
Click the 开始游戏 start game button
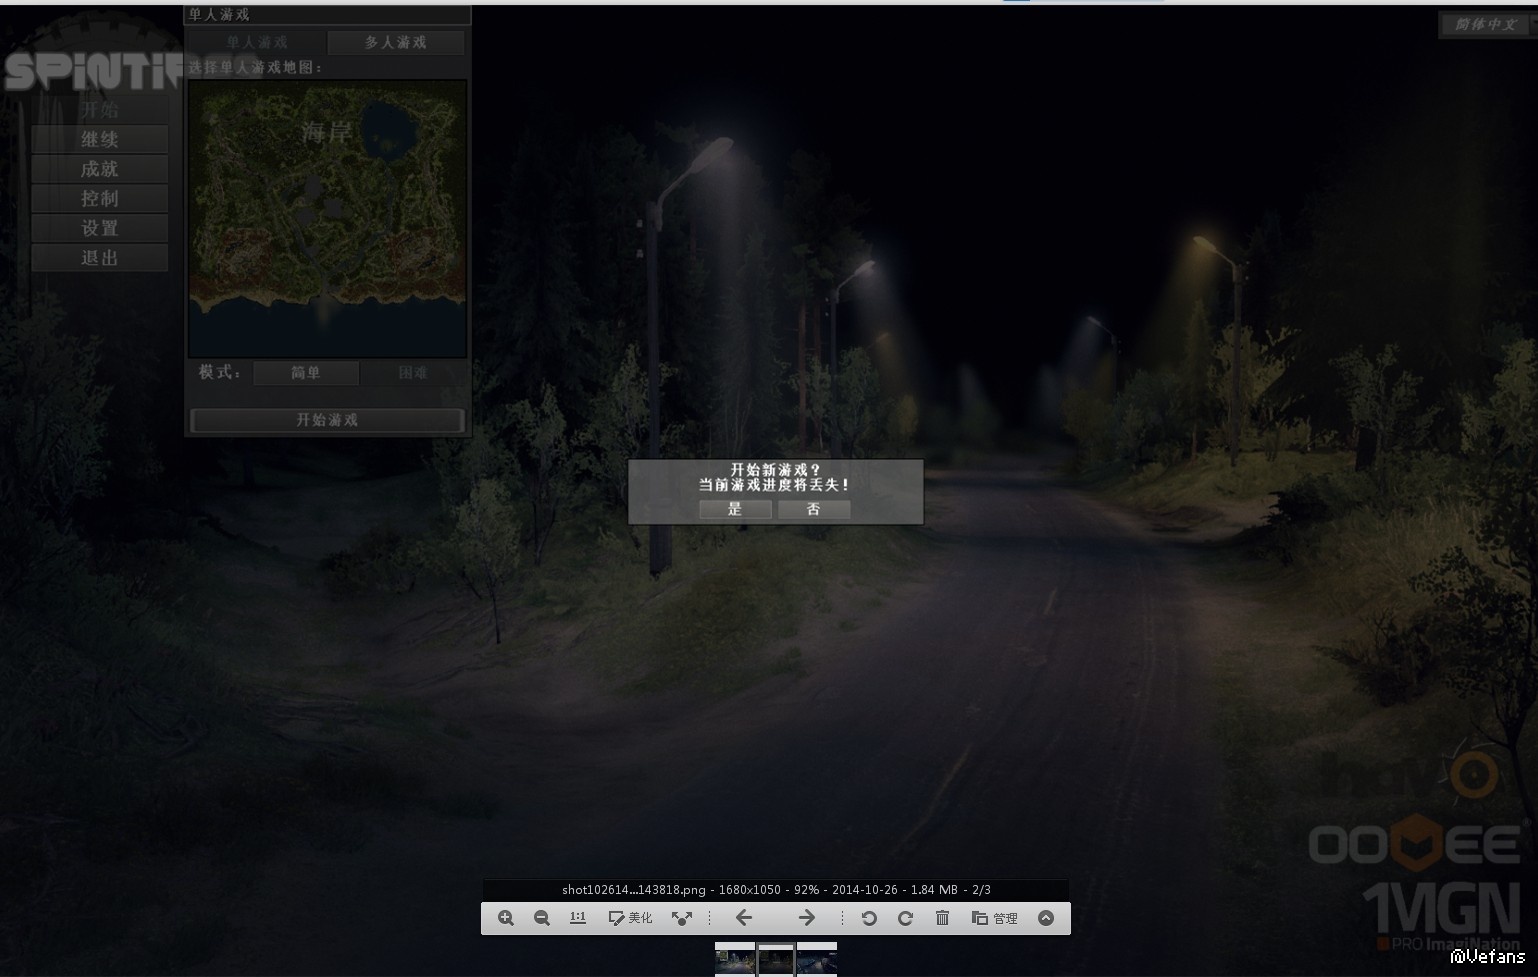coord(327,420)
